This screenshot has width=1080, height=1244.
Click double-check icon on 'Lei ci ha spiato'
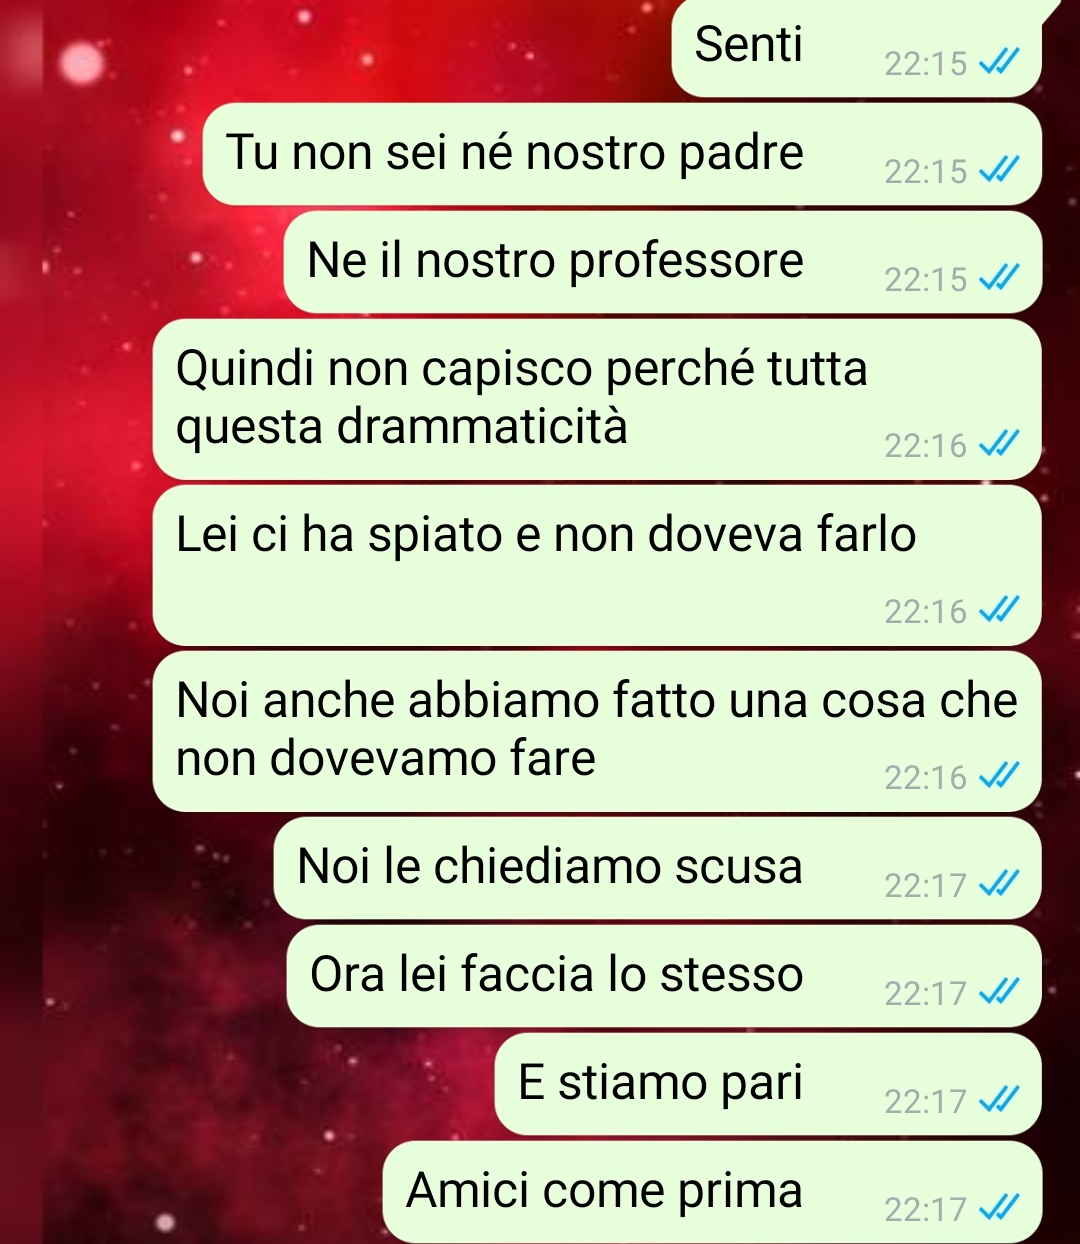(998, 610)
